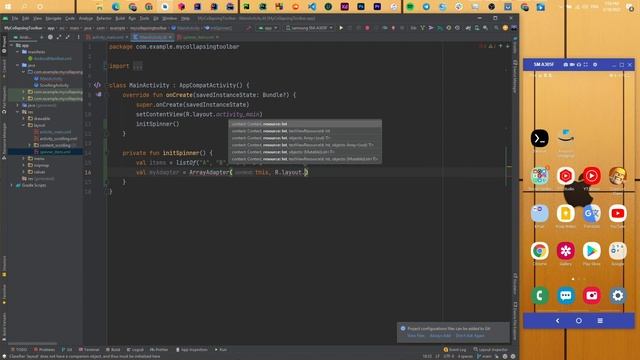Open the Run tool window
Screen dimensions: 640x360
pos(221,350)
